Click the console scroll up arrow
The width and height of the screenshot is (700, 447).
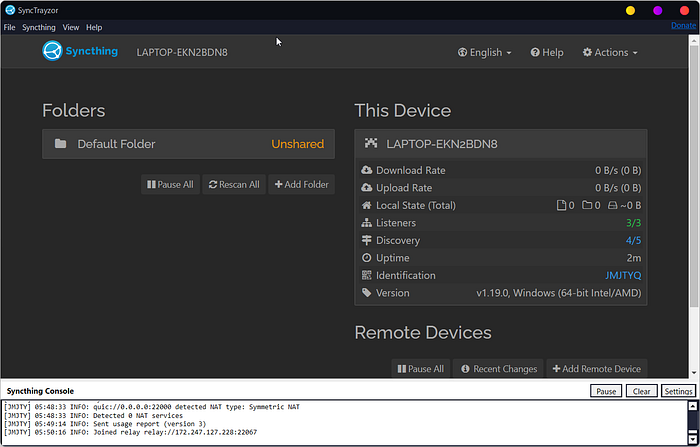[x=692, y=406]
